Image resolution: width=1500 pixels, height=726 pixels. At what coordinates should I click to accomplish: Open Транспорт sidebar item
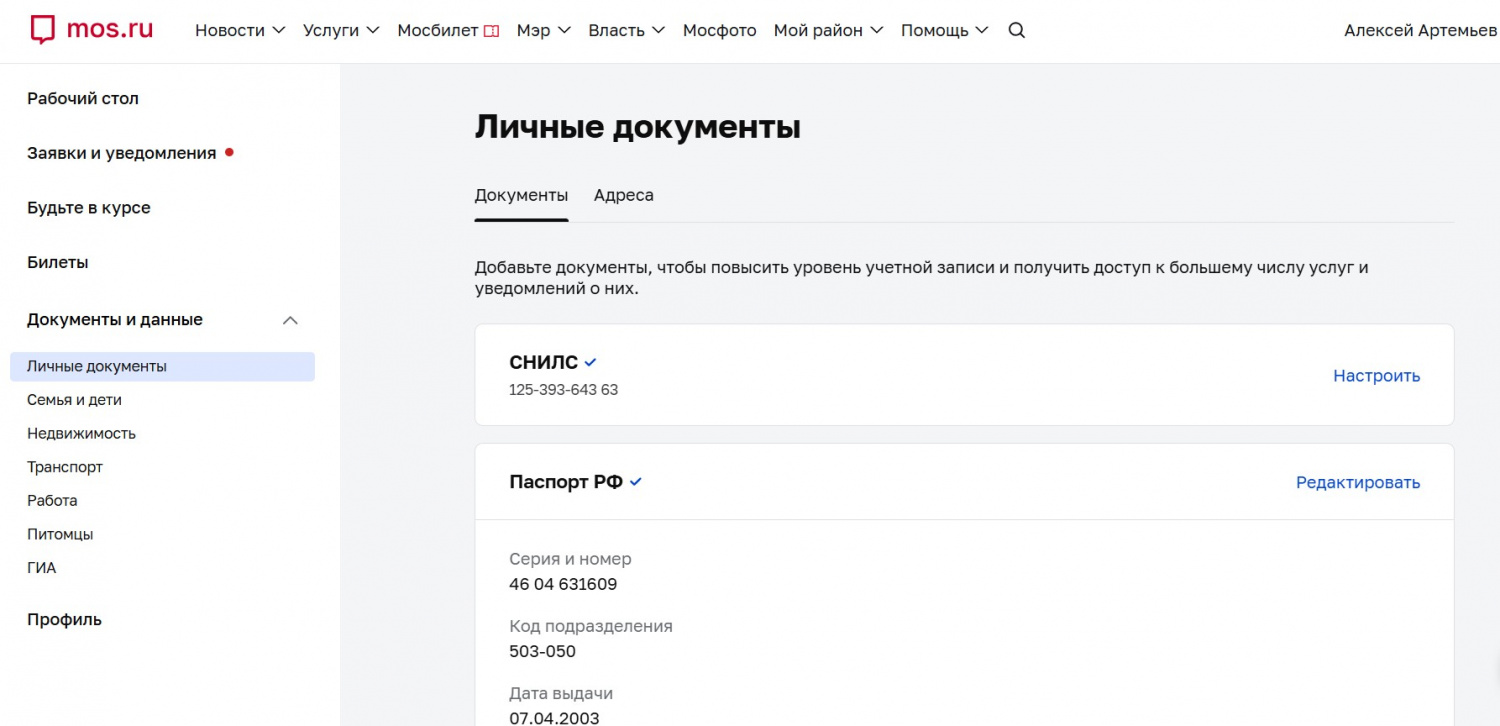tap(65, 467)
